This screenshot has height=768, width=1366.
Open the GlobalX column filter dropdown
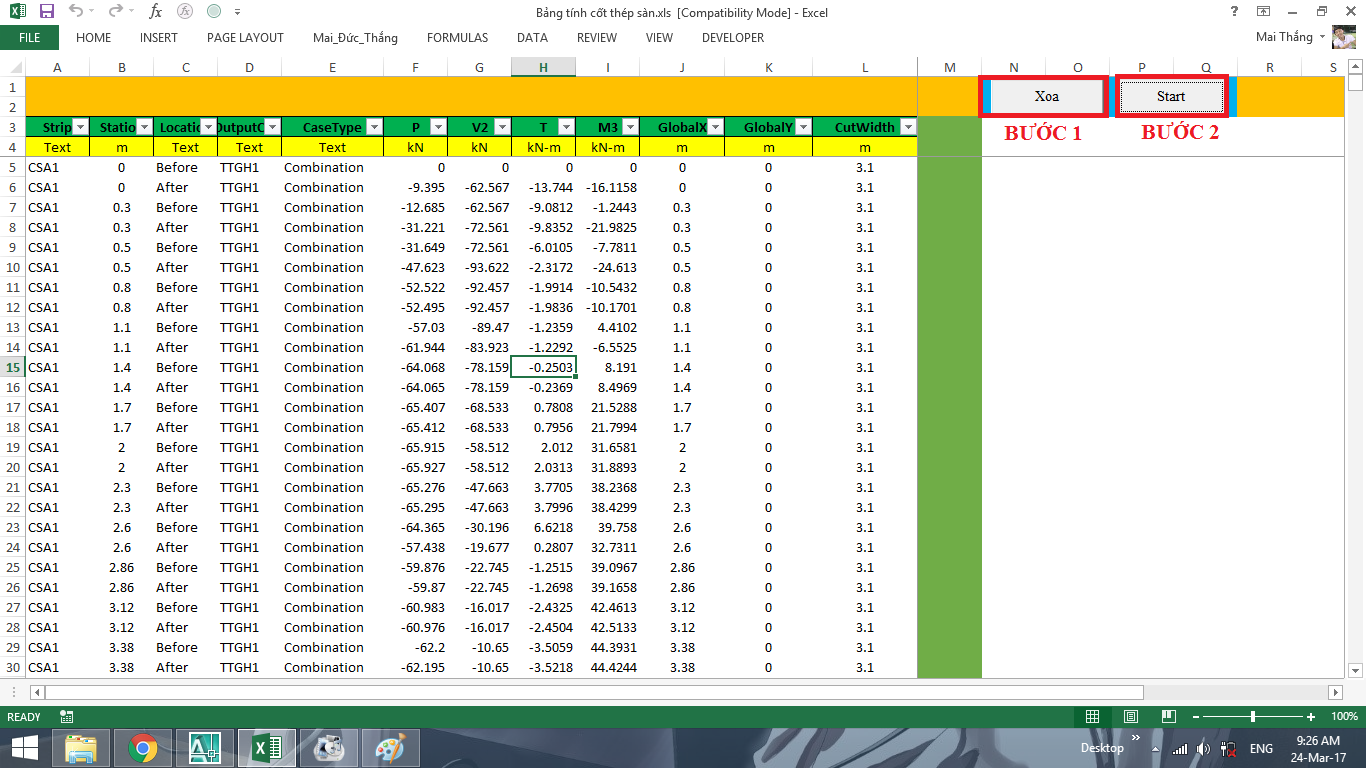click(714, 127)
